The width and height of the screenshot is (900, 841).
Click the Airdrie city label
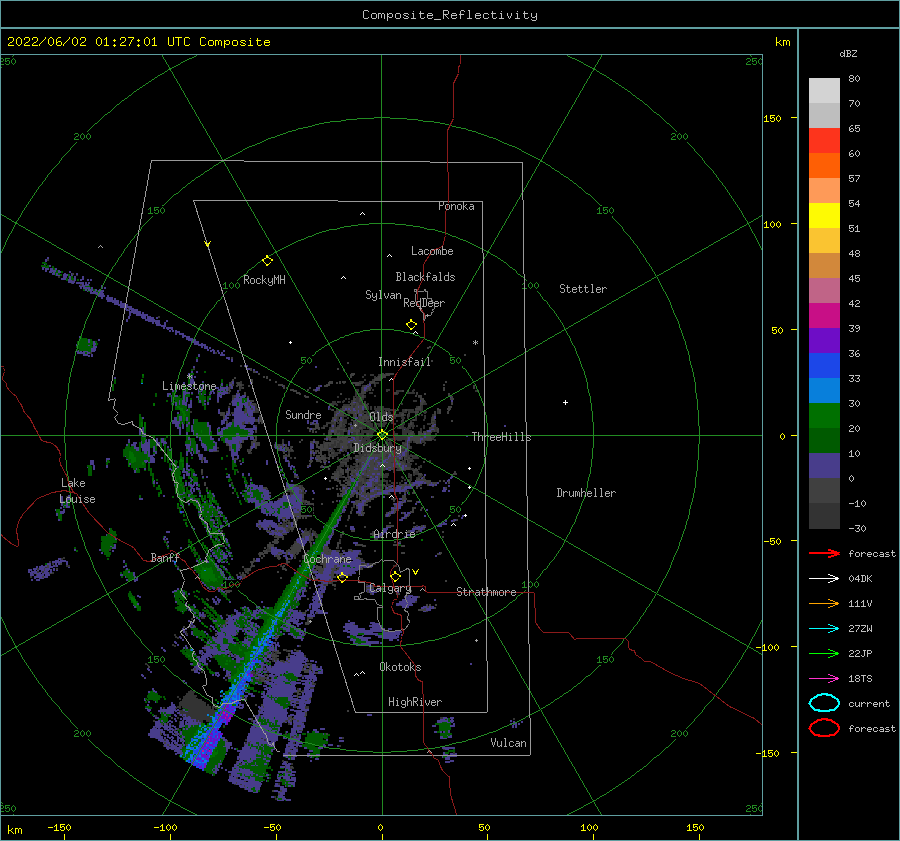(x=394, y=534)
